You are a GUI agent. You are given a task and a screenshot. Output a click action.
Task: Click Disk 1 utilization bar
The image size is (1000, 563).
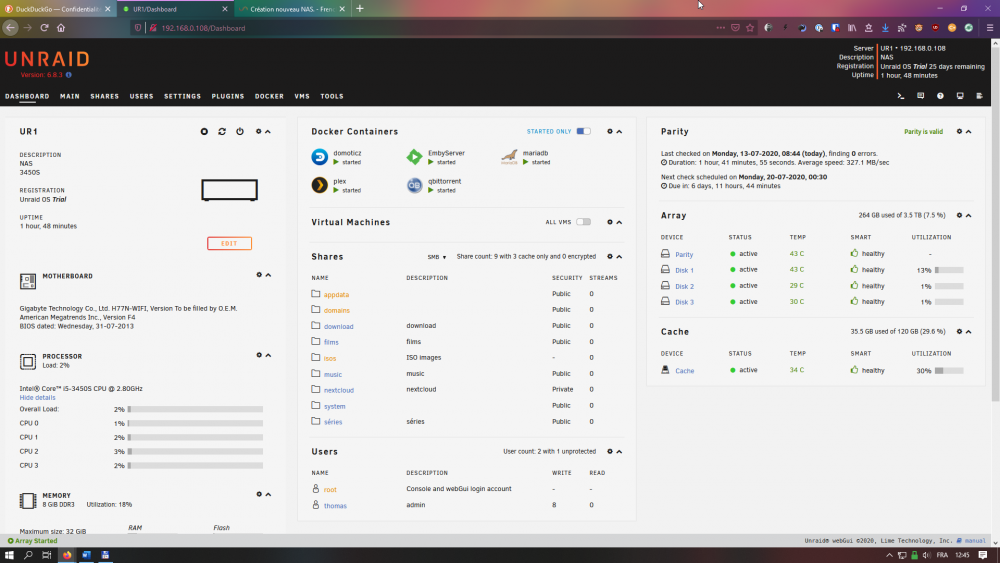(x=949, y=270)
